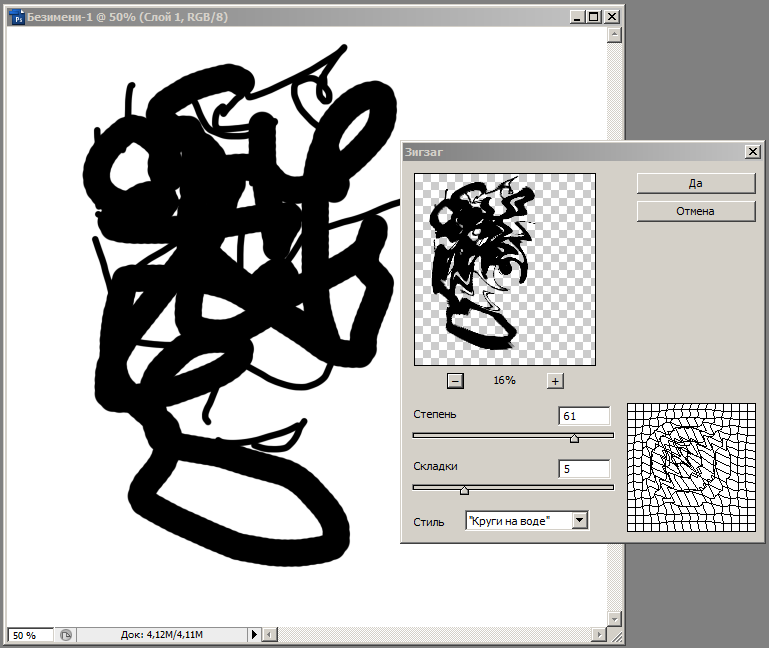
Task: Click the Складки label
Action: tap(435, 467)
